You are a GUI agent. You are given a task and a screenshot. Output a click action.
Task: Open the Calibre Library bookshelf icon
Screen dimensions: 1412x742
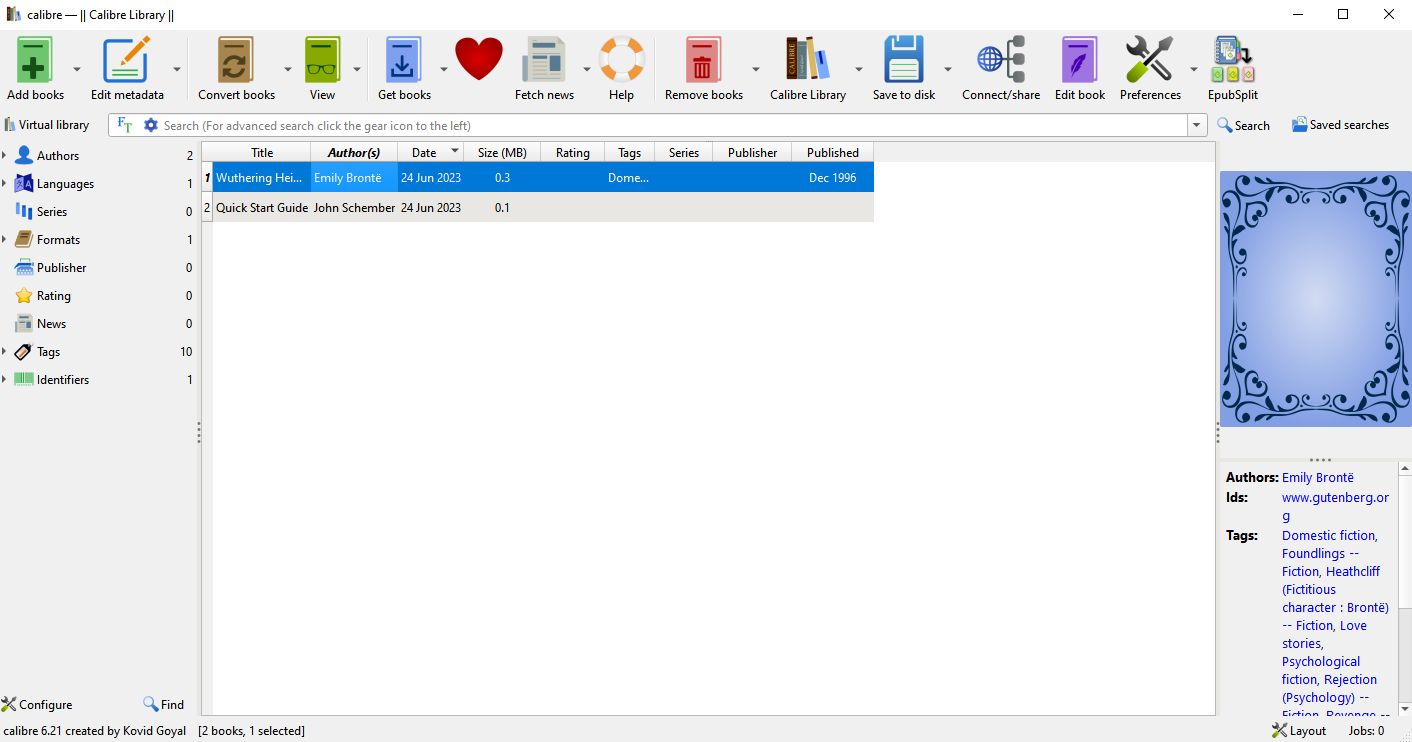point(807,60)
